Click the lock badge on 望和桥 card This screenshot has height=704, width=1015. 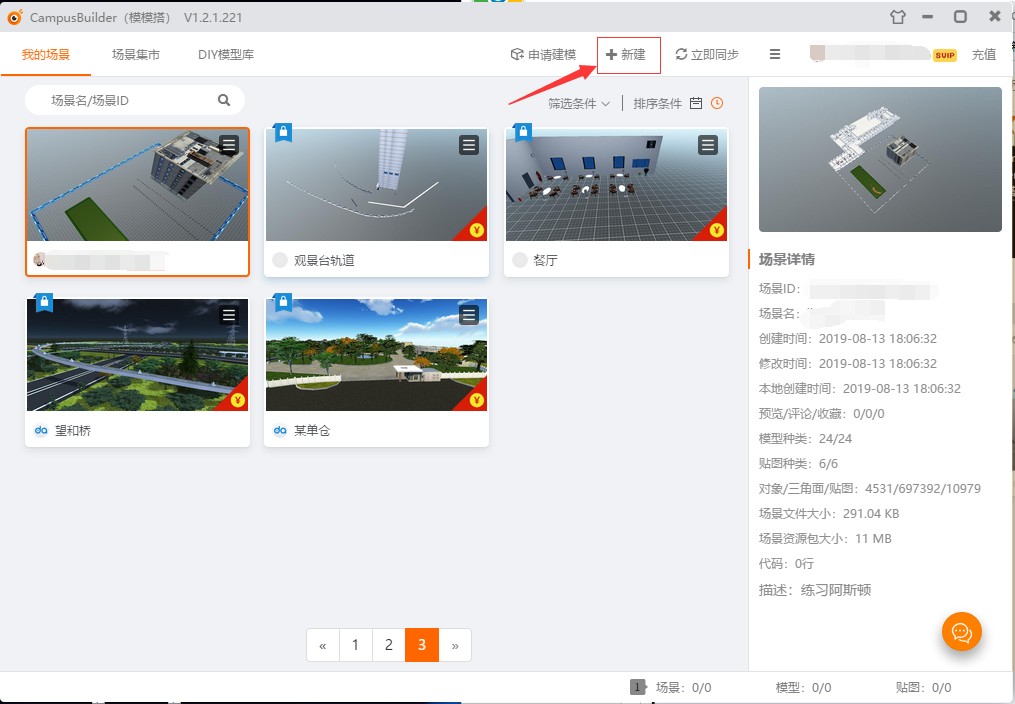click(x=43, y=302)
